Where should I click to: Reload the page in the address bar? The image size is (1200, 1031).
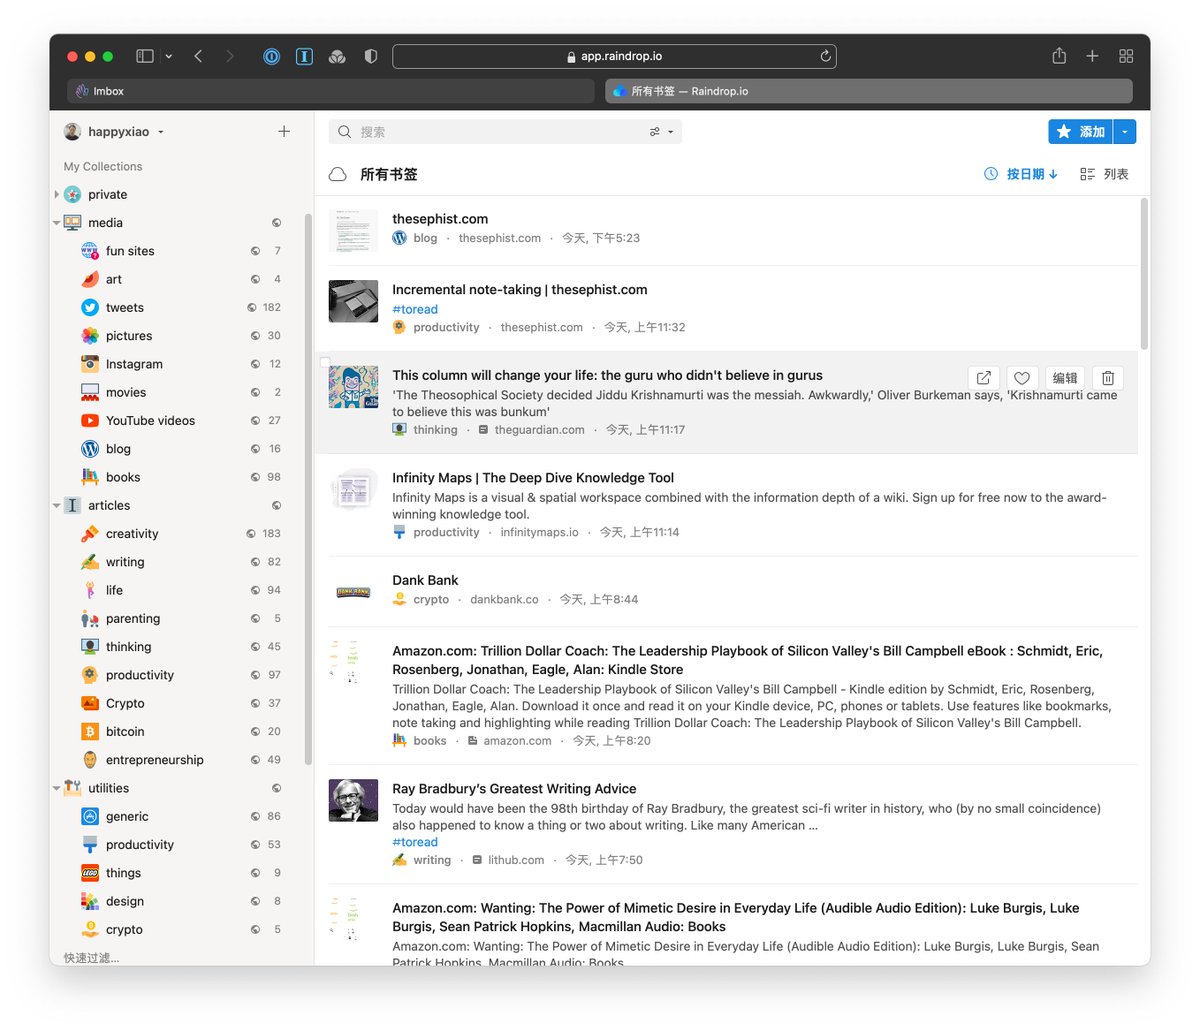click(x=825, y=56)
